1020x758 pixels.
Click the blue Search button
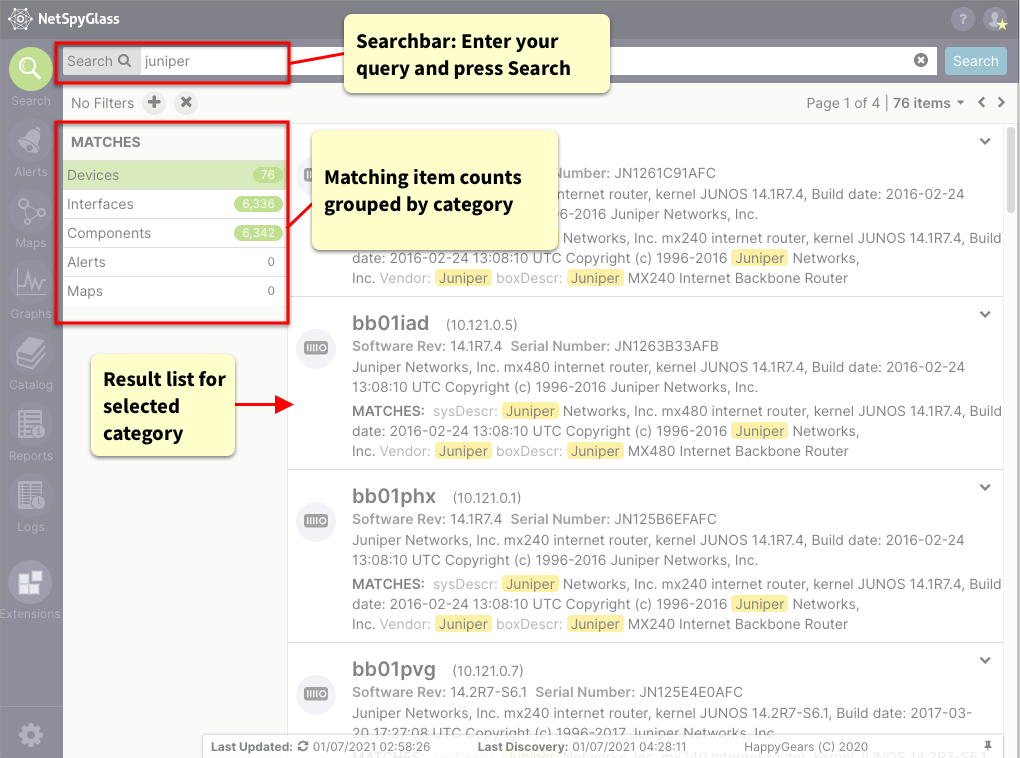[x=975, y=61]
